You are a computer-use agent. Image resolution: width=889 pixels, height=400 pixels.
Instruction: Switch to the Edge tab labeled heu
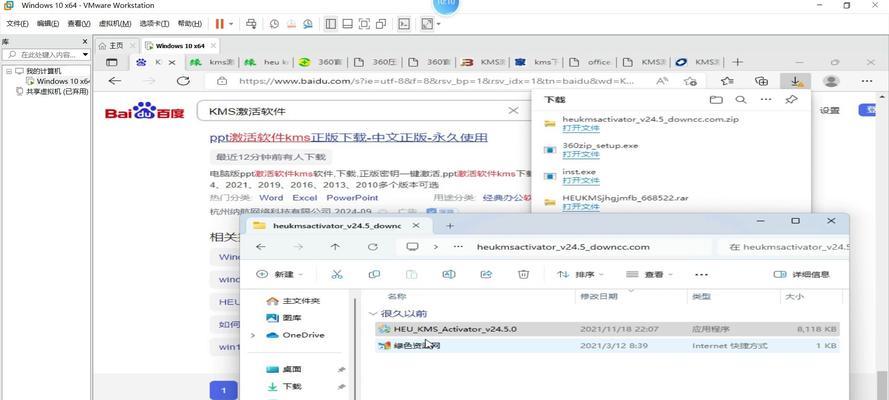266,62
